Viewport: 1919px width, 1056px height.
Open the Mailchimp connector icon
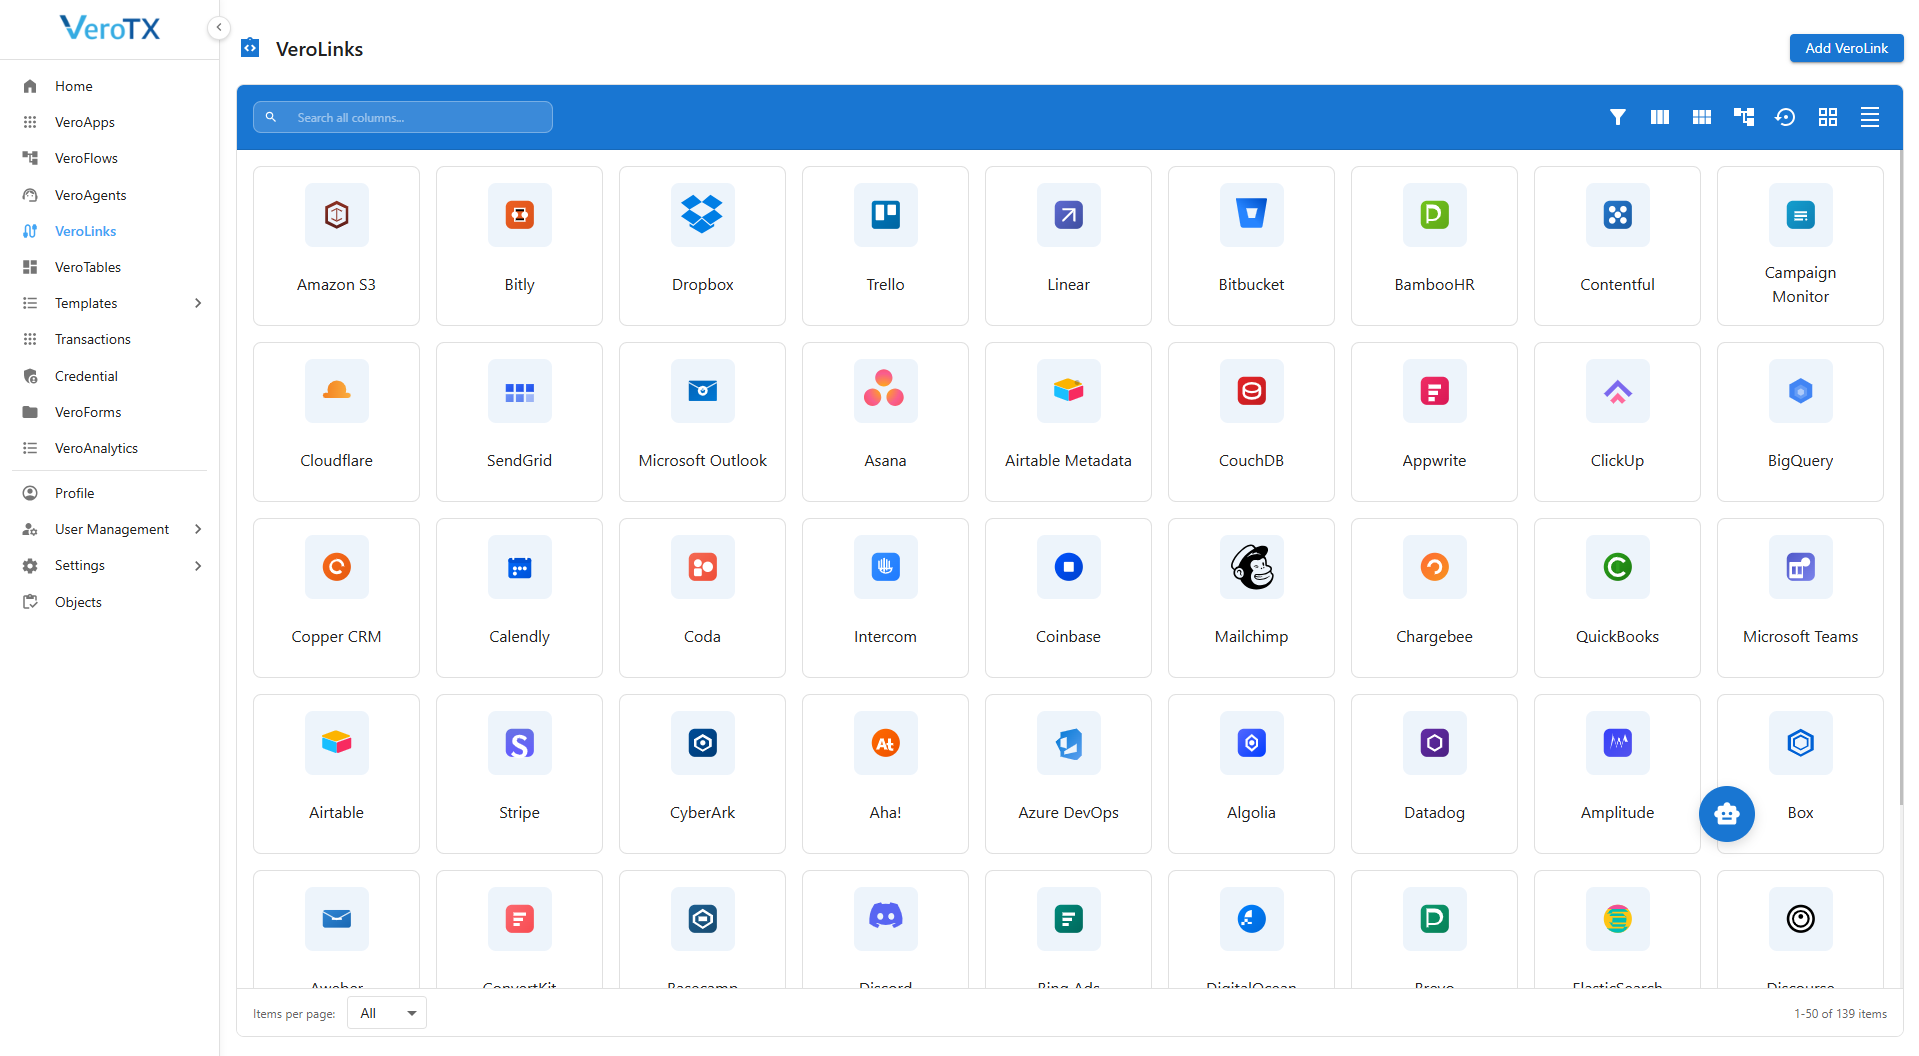[1251, 567]
